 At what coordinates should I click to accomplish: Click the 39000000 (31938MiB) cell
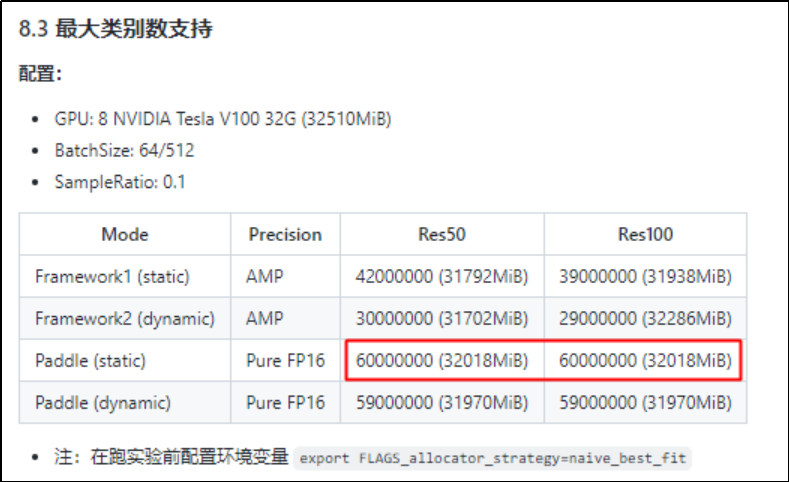click(x=645, y=276)
